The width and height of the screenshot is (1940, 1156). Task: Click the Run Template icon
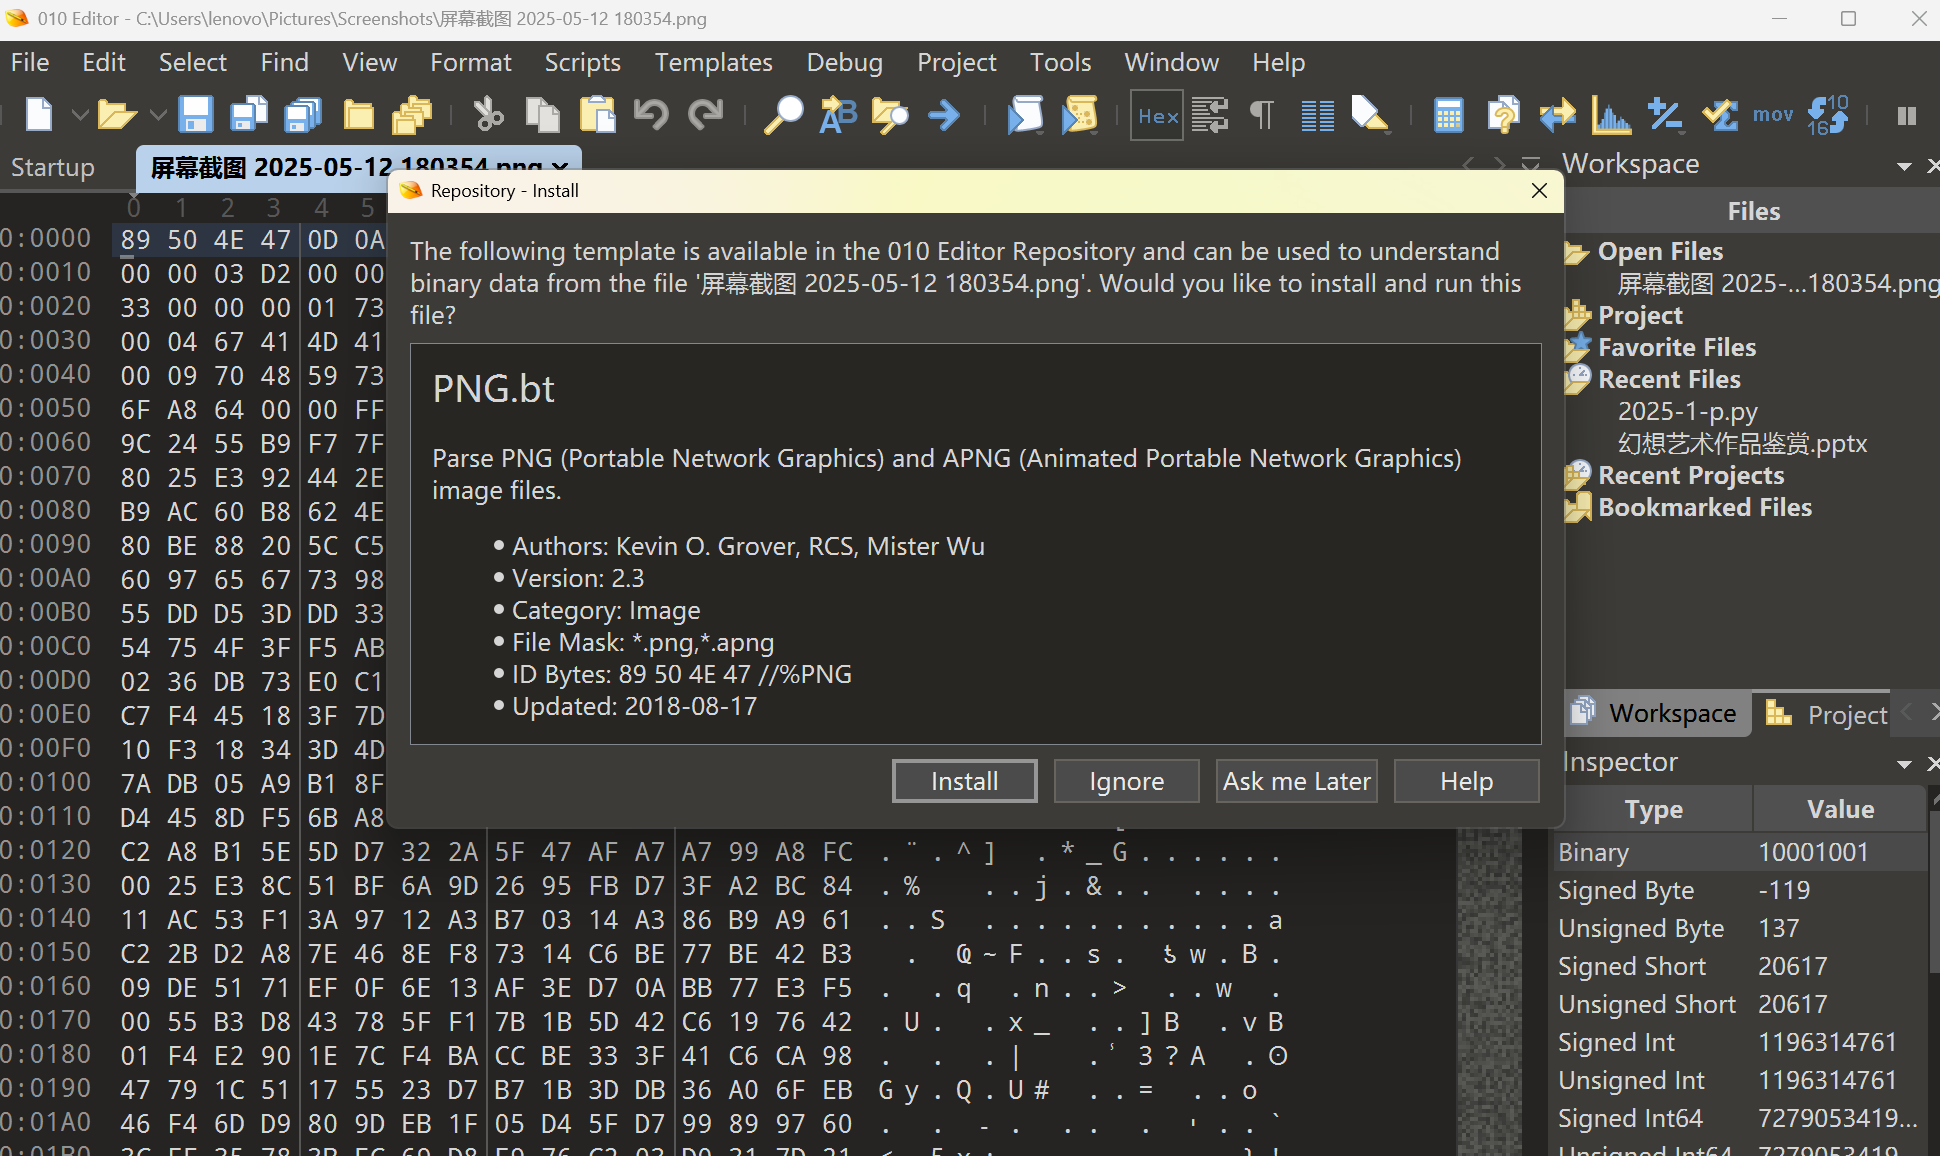point(1079,115)
